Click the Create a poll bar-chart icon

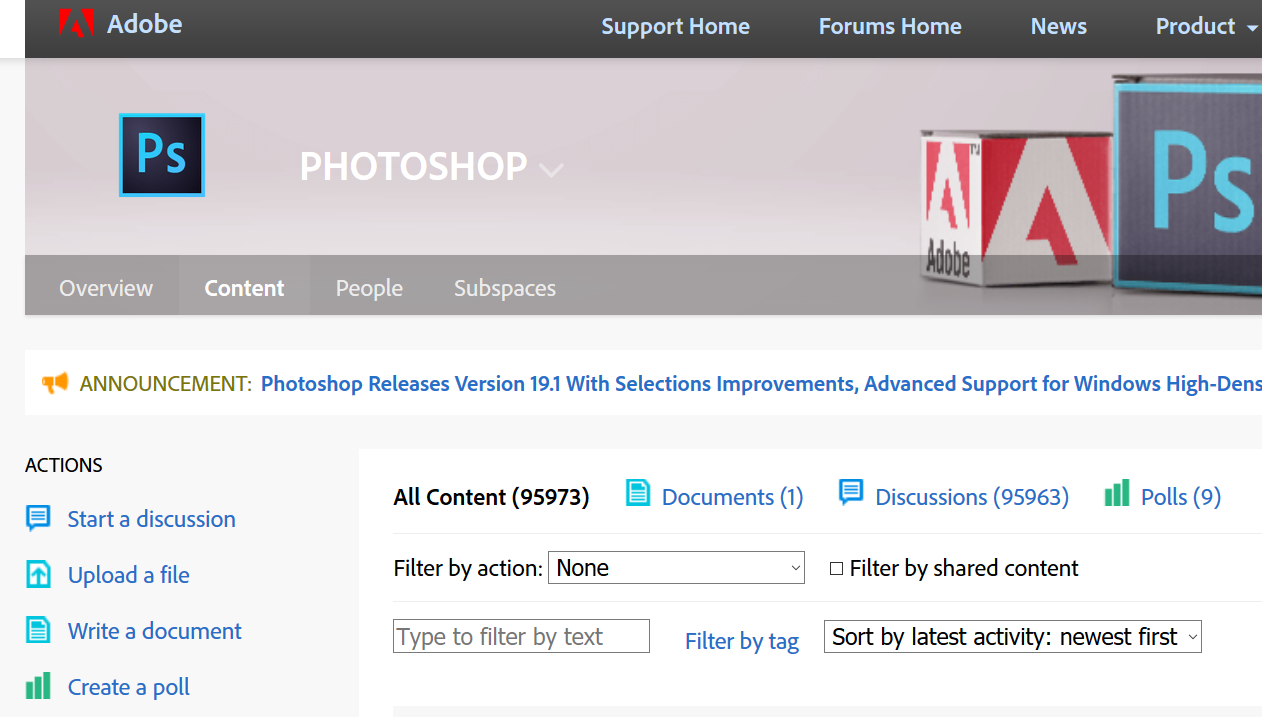coord(38,686)
